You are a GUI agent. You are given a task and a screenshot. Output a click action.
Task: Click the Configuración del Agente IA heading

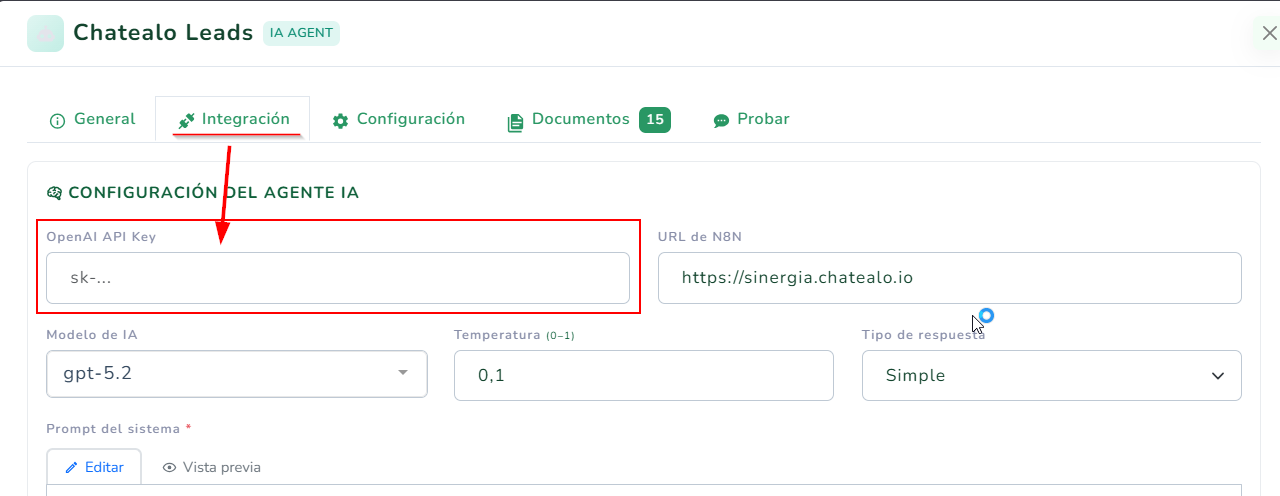pyautogui.click(x=214, y=193)
